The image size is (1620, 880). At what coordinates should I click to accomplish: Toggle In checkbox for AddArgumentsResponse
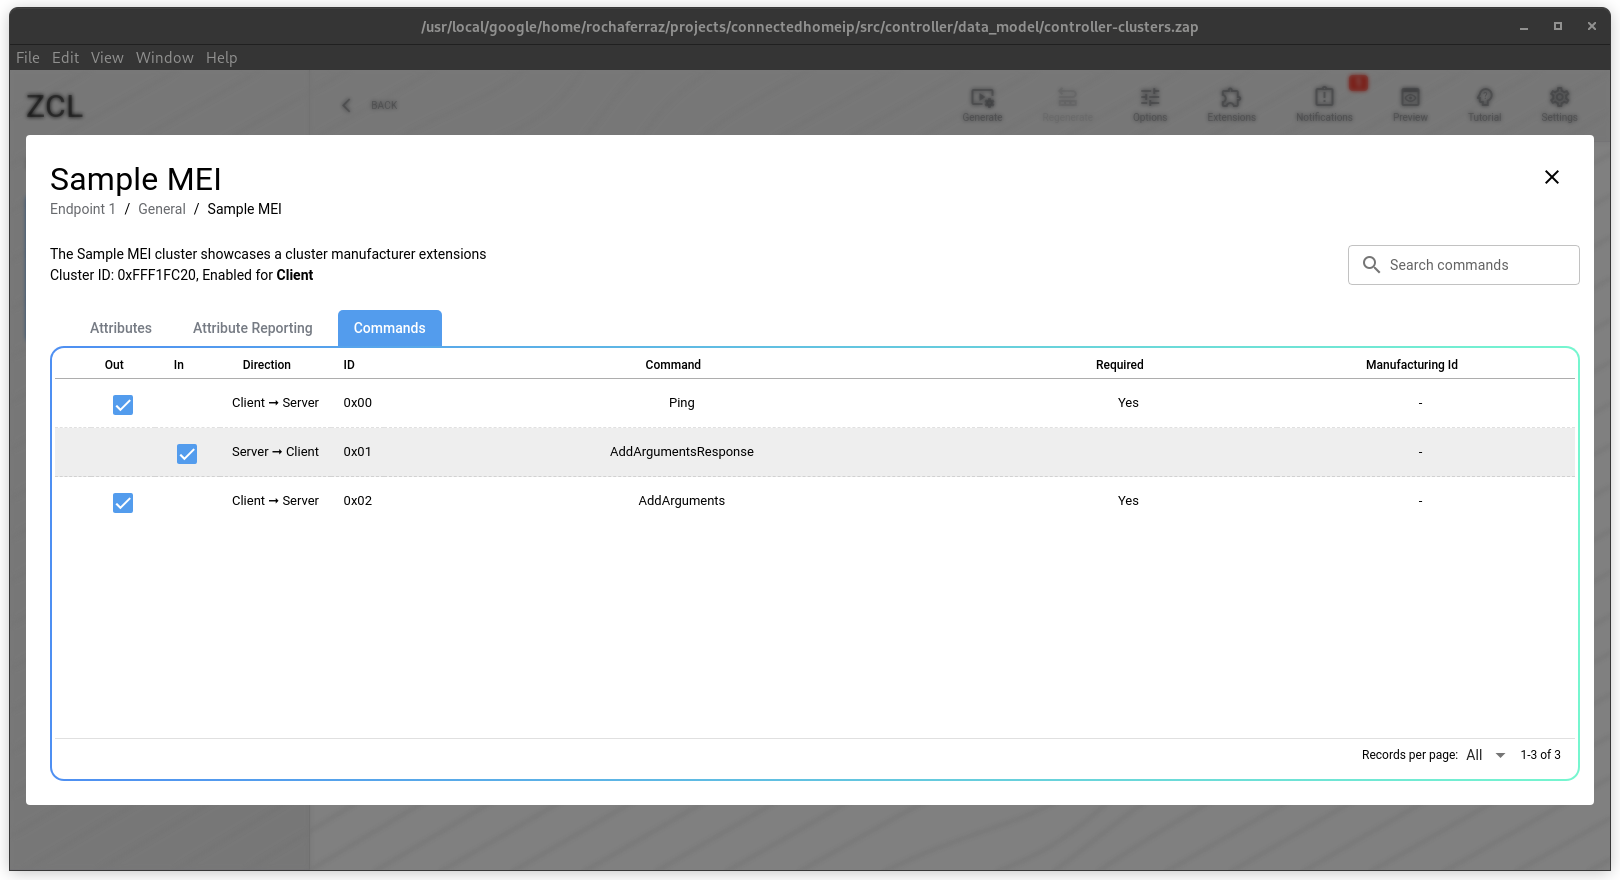pyautogui.click(x=187, y=454)
